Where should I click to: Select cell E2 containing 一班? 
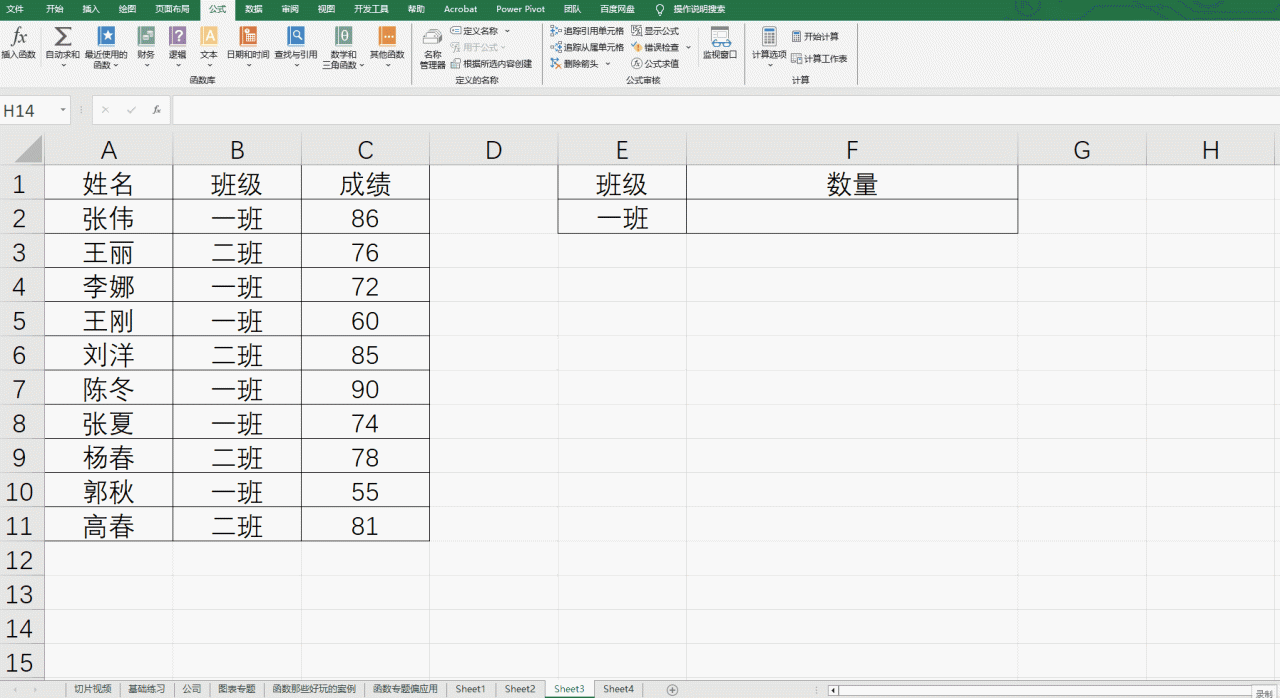click(x=622, y=217)
